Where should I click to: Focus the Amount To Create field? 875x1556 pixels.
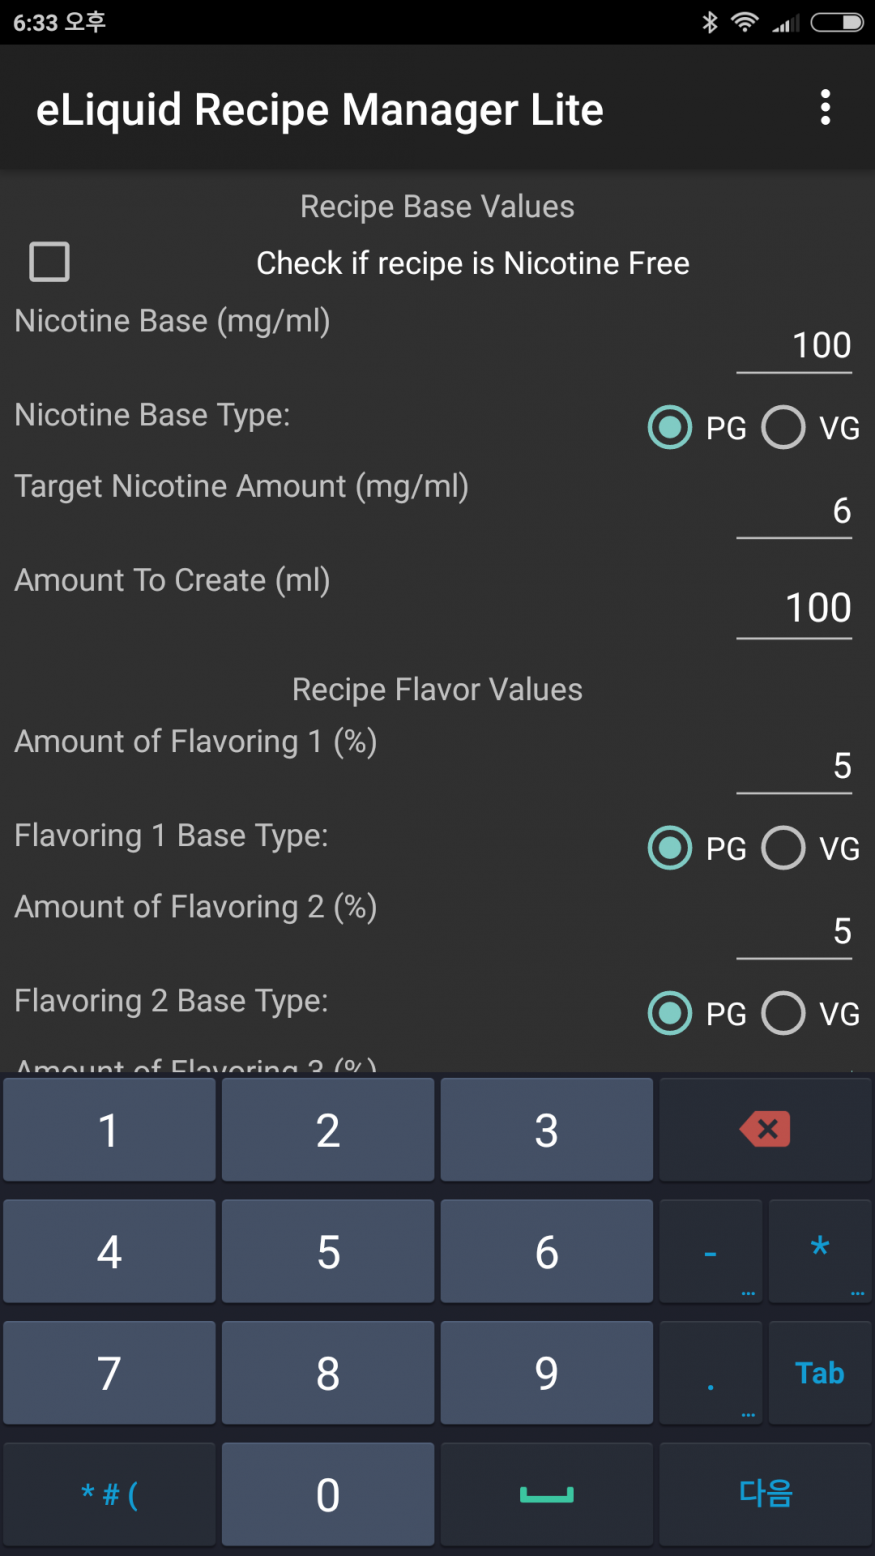point(794,609)
